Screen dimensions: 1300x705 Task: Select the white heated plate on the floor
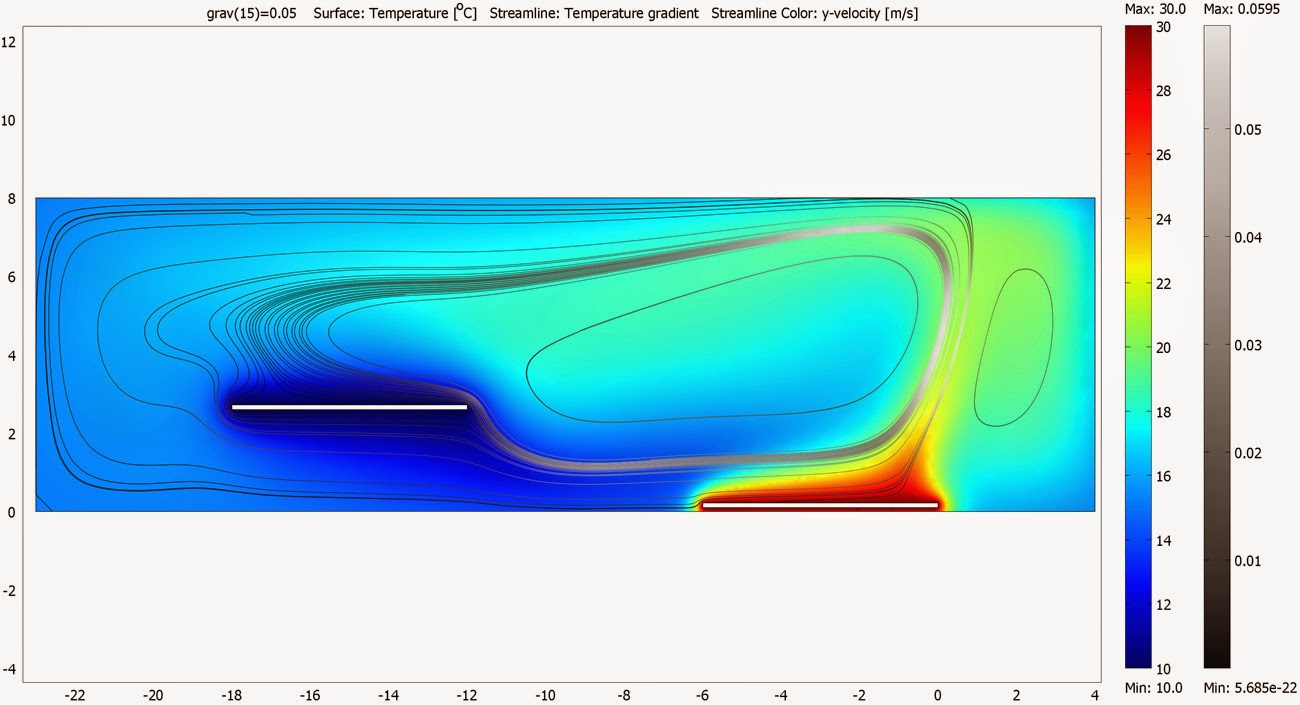pos(819,505)
